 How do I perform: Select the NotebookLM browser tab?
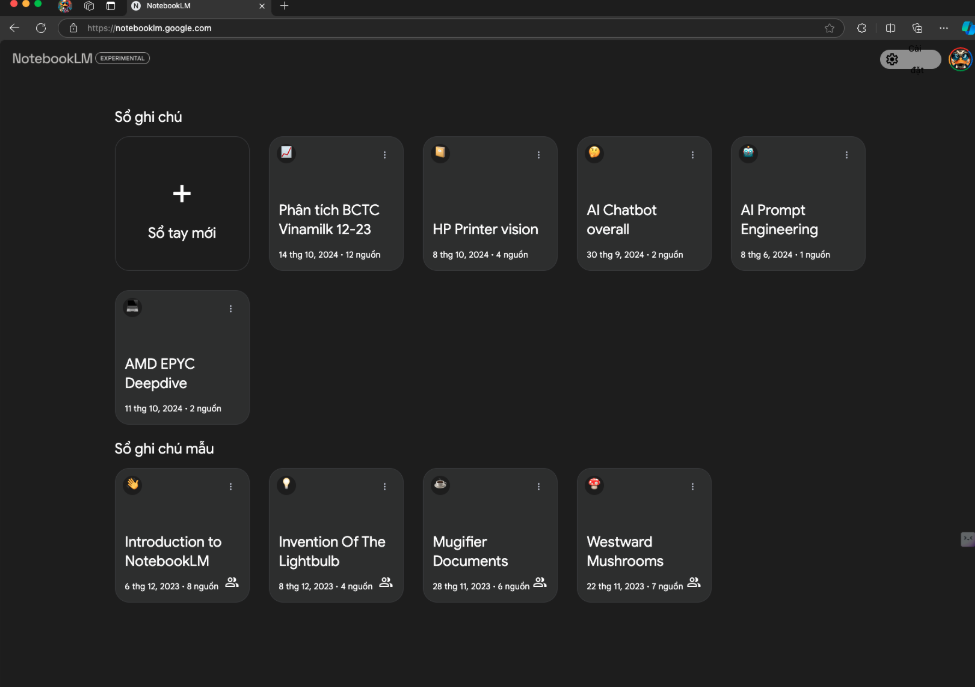coord(198,6)
